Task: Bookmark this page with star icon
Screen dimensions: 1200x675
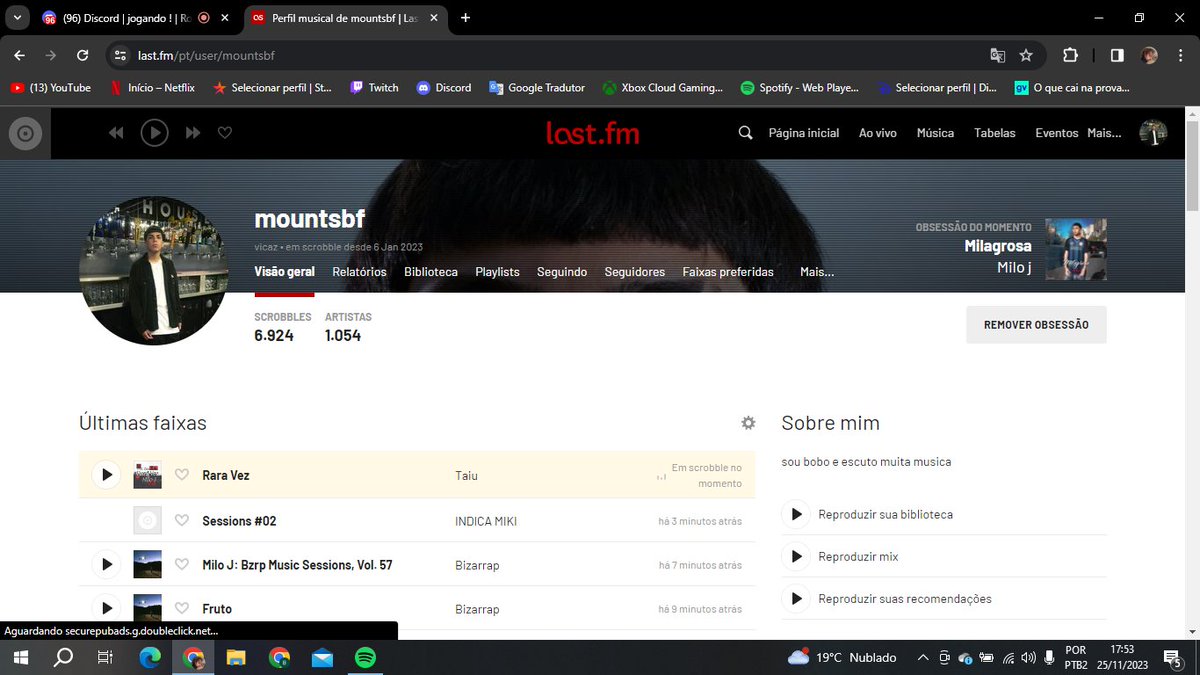Action: [x=1026, y=55]
